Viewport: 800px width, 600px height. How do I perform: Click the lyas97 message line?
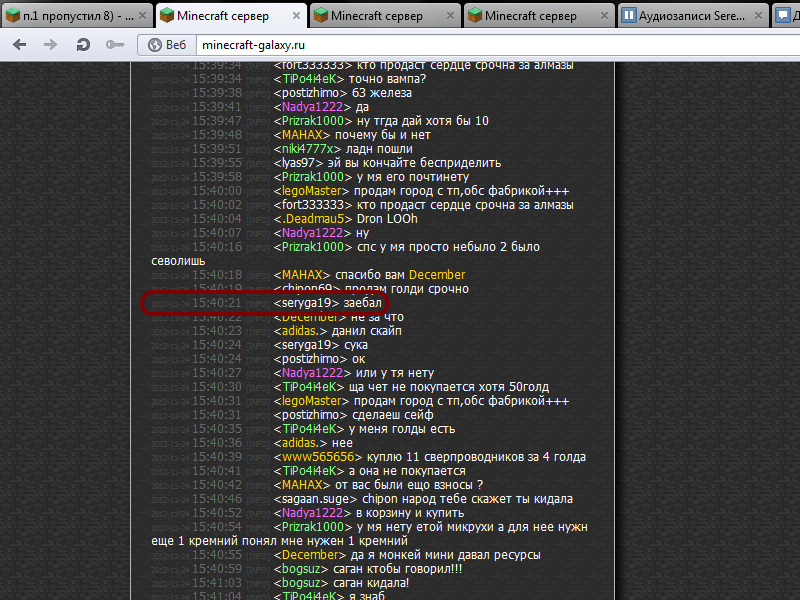coord(387,163)
